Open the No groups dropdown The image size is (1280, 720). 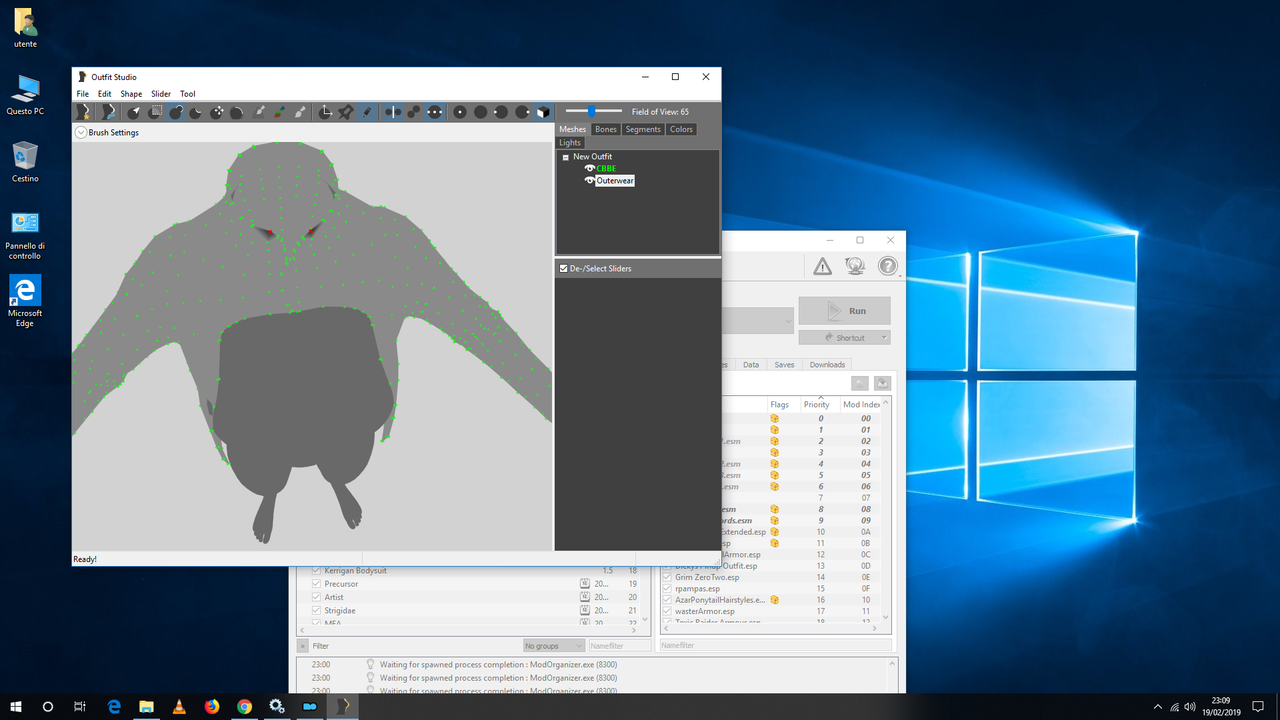pyautogui.click(x=554, y=646)
